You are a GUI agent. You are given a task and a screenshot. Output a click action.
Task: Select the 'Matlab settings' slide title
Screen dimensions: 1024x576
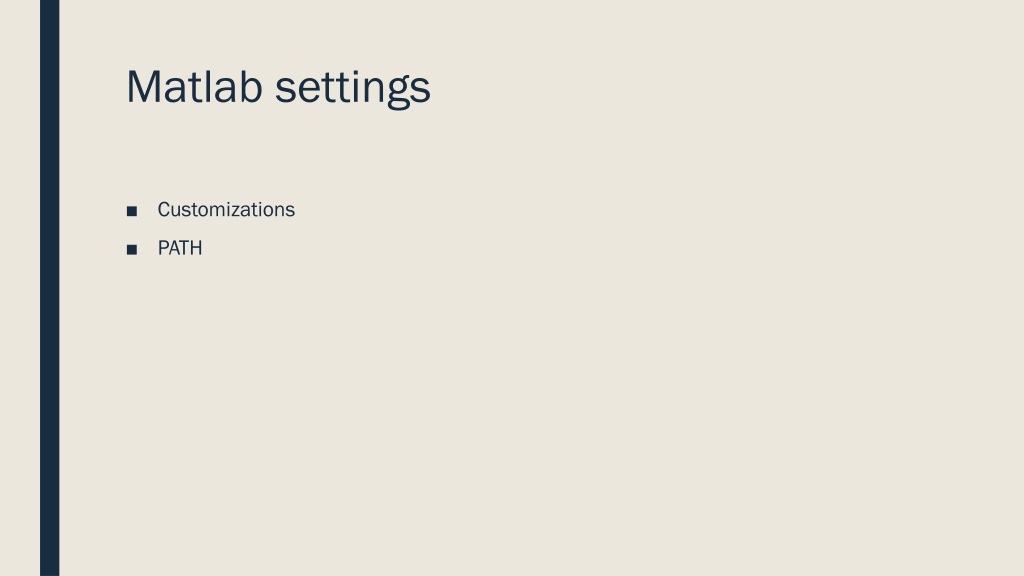(x=278, y=88)
